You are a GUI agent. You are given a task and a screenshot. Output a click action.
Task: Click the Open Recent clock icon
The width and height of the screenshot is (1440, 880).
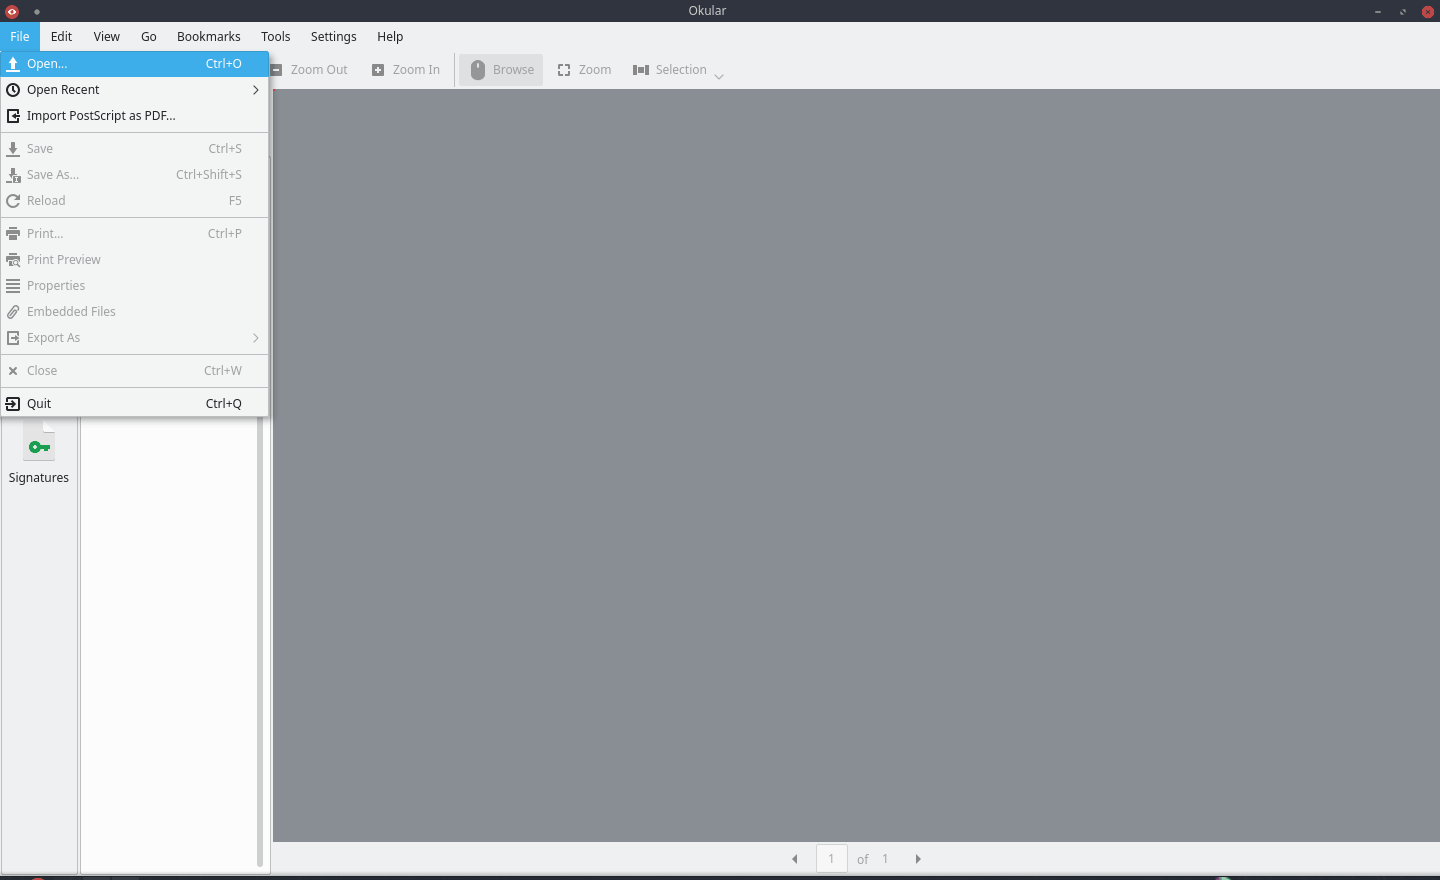point(13,90)
